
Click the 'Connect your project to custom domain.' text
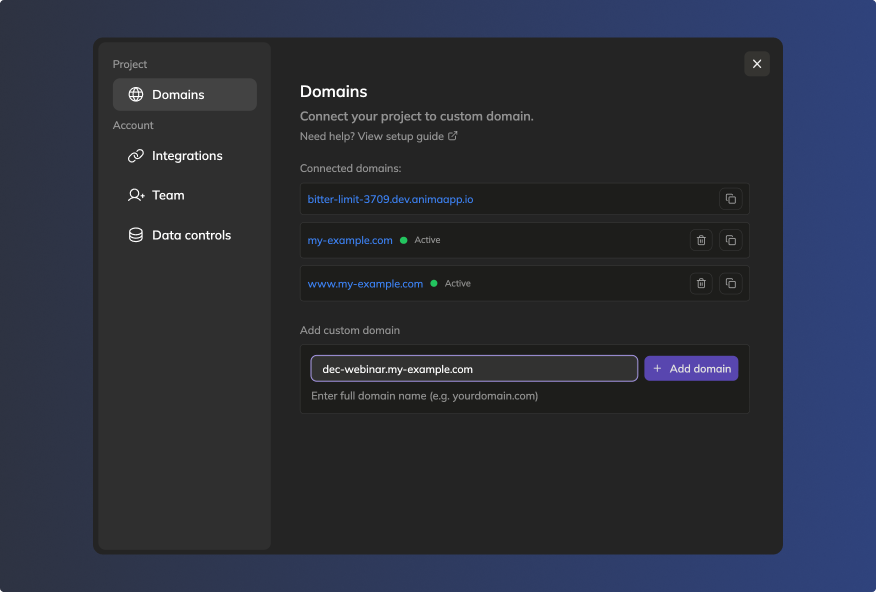[417, 116]
